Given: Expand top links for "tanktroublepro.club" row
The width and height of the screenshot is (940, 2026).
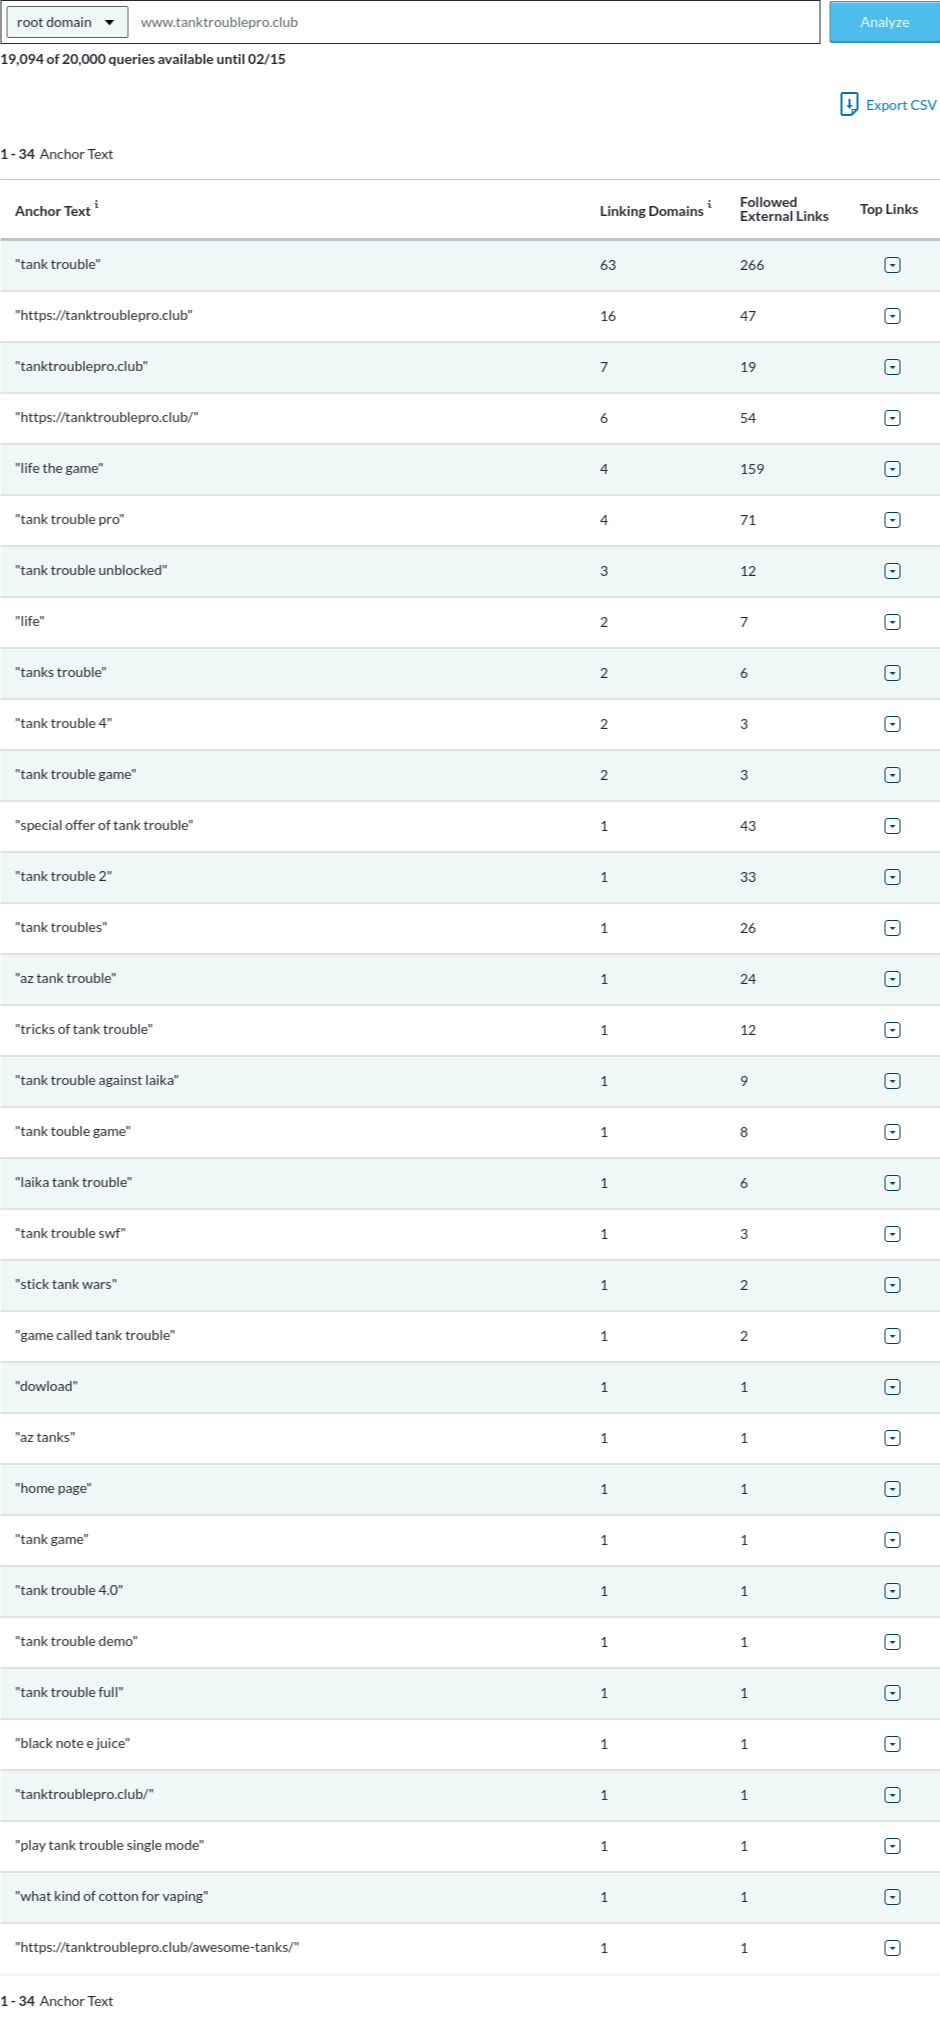Looking at the screenshot, I should tap(893, 367).
